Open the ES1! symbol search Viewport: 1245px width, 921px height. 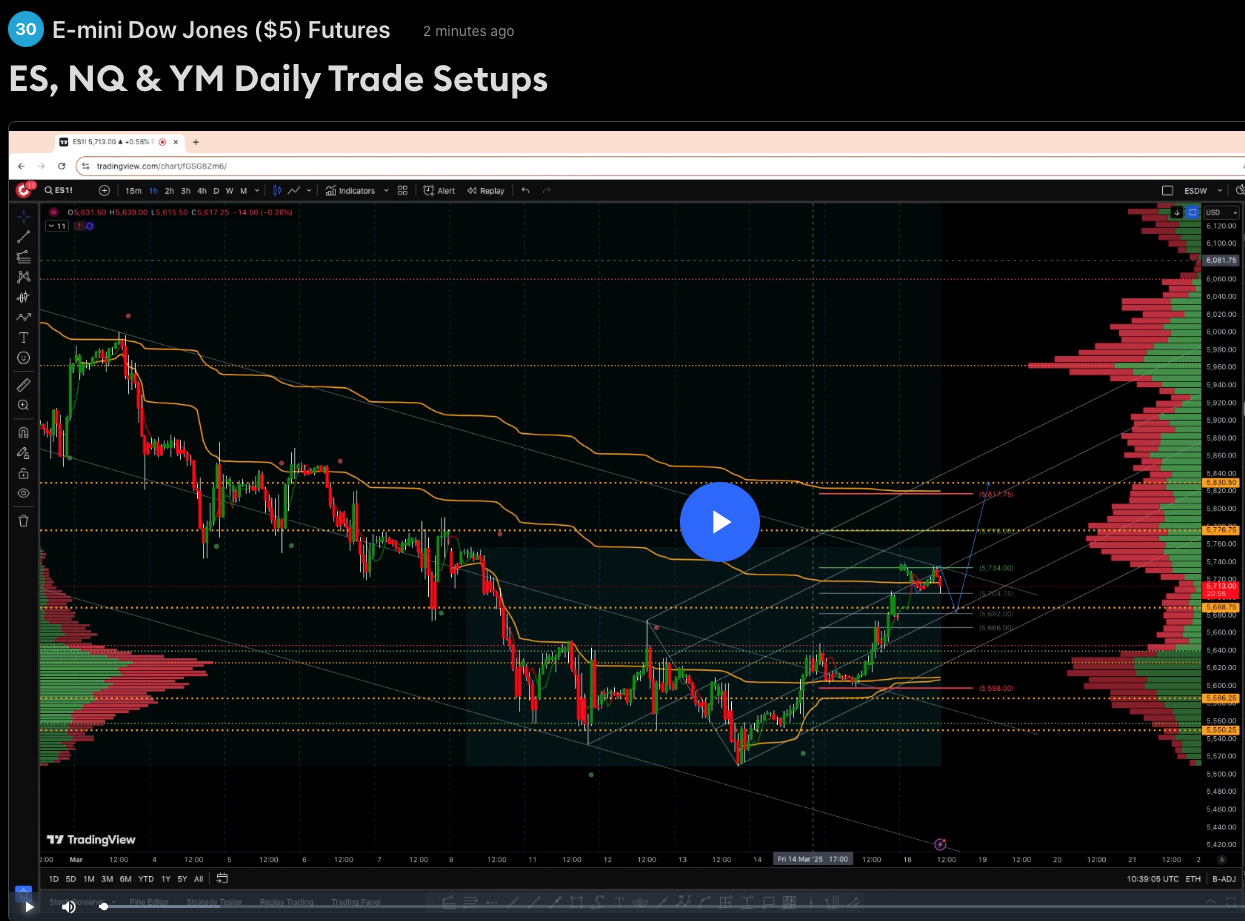(59, 190)
